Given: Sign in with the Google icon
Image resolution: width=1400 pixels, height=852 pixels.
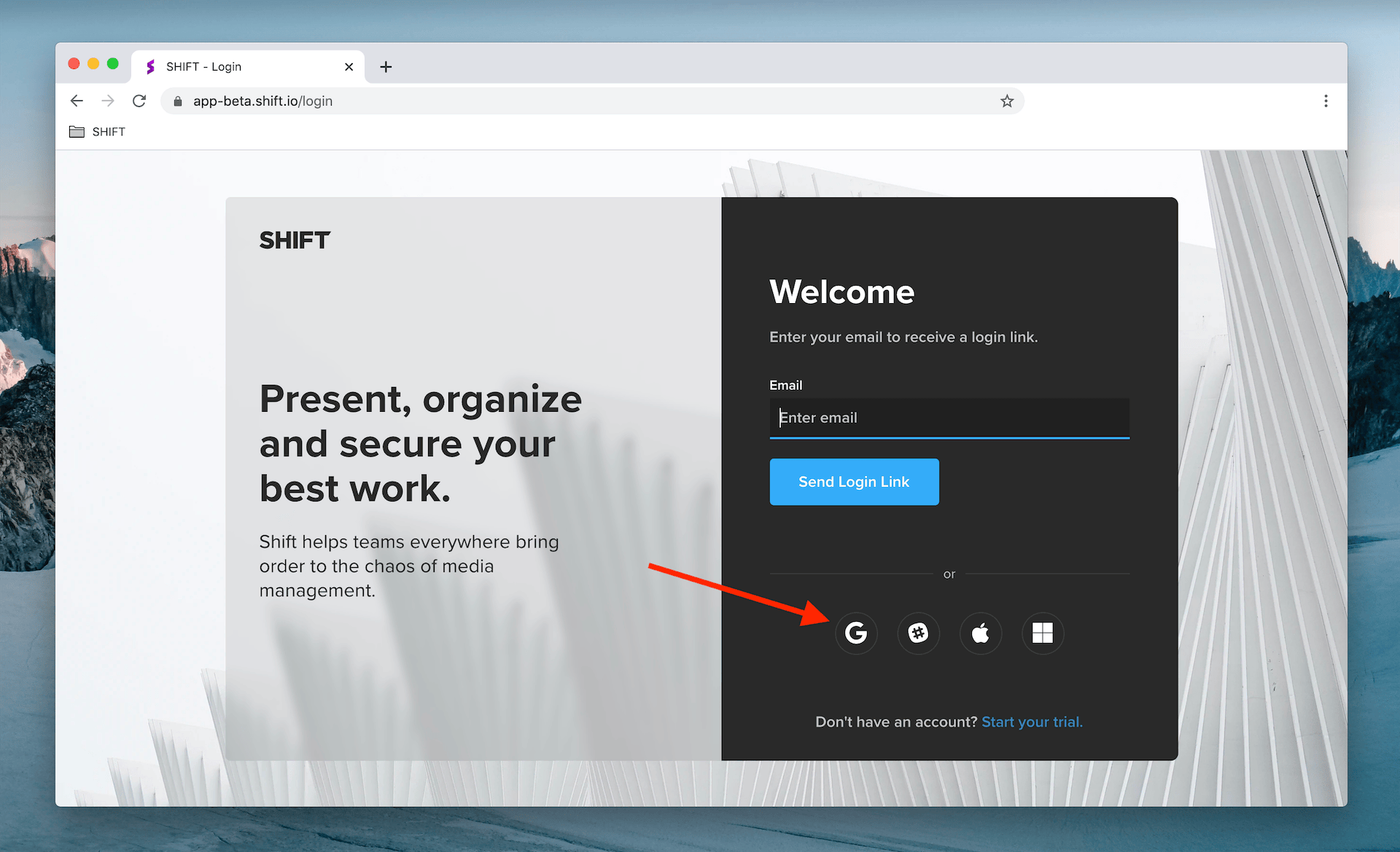Looking at the screenshot, I should click(x=856, y=633).
